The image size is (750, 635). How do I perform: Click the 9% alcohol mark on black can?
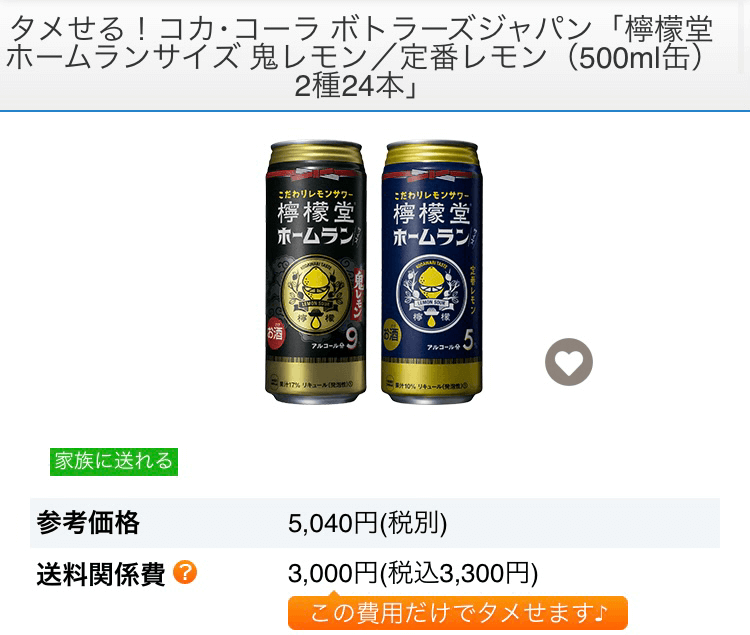(353, 340)
